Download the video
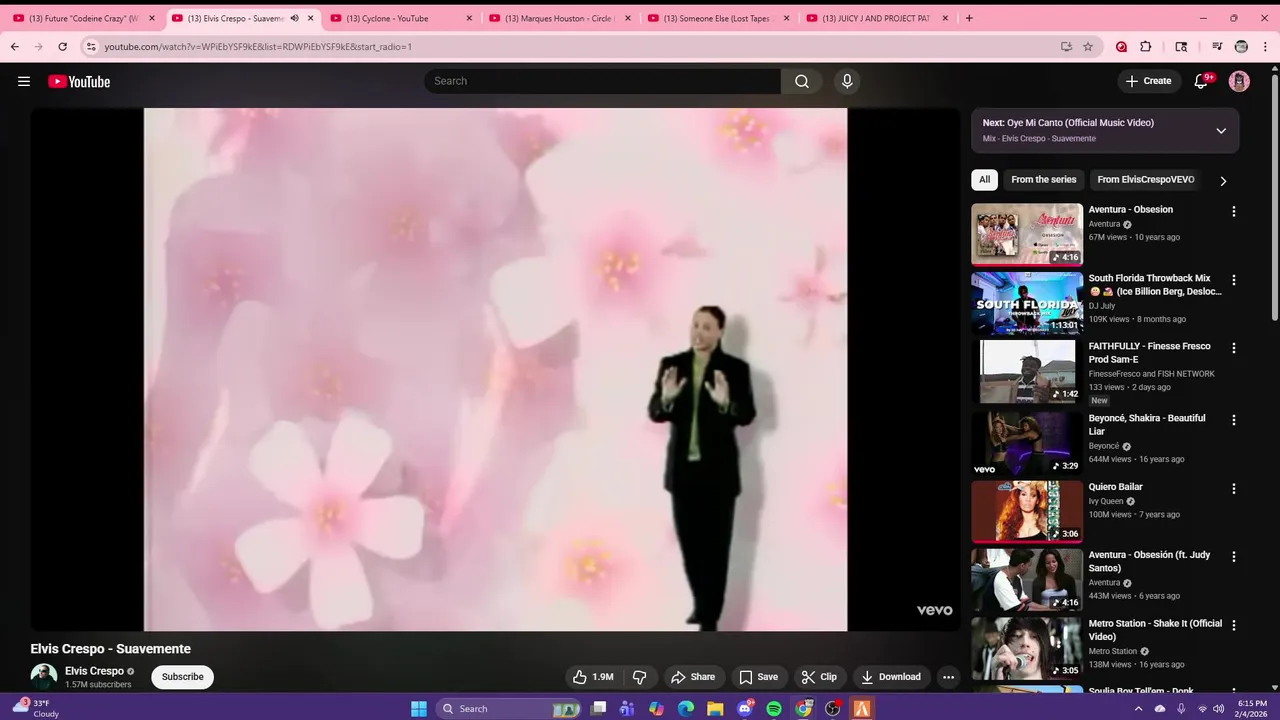1280x720 pixels. pos(891,677)
